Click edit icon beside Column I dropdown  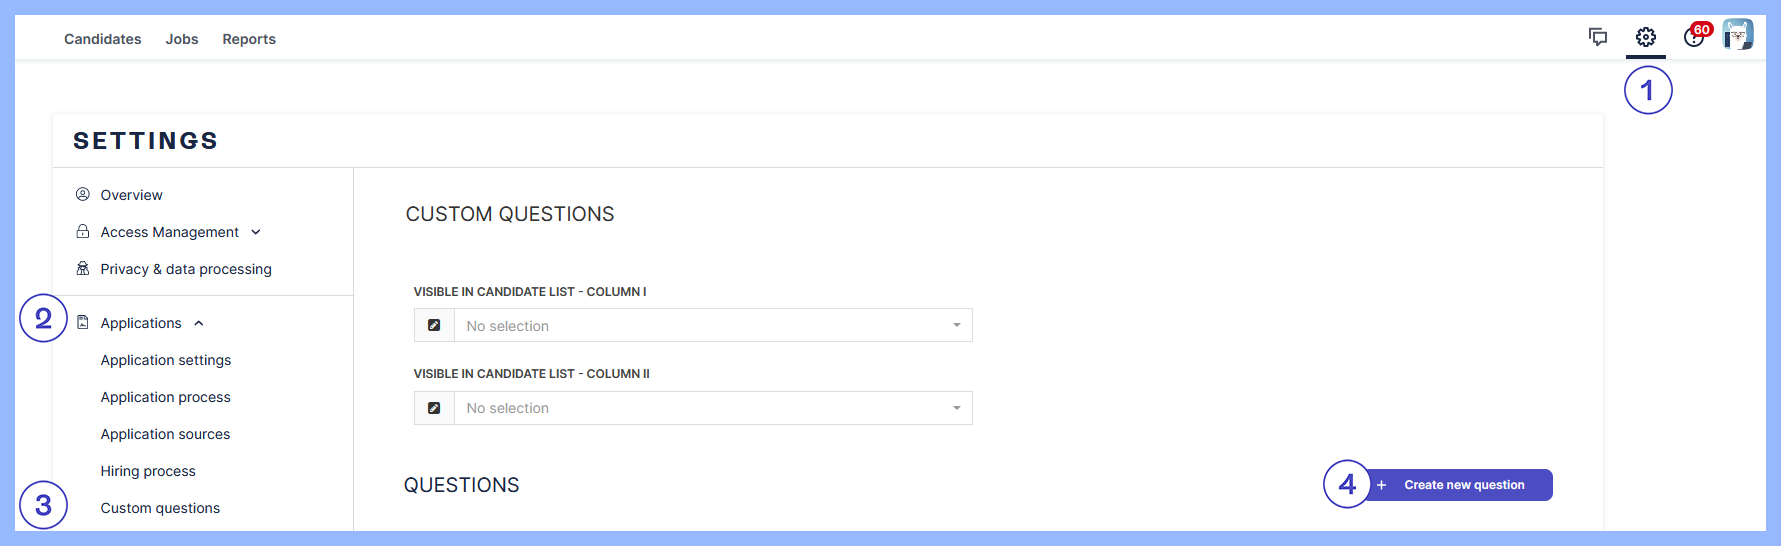pos(434,325)
